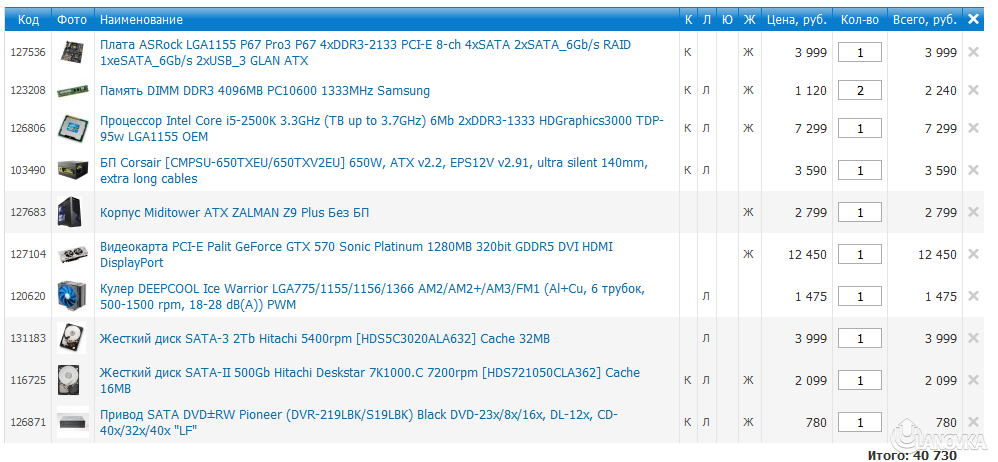Edit quantity field for Intel processor

pos(860,128)
